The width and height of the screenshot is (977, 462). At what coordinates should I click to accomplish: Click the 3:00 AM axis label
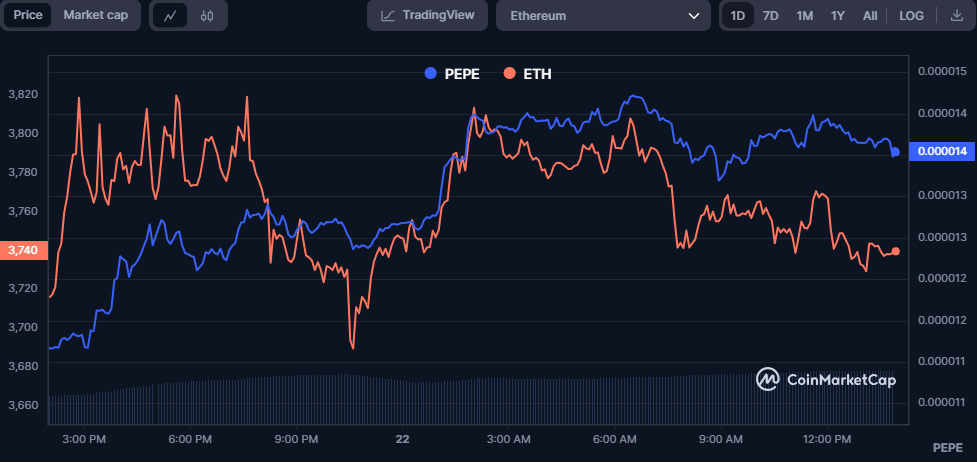(509, 440)
